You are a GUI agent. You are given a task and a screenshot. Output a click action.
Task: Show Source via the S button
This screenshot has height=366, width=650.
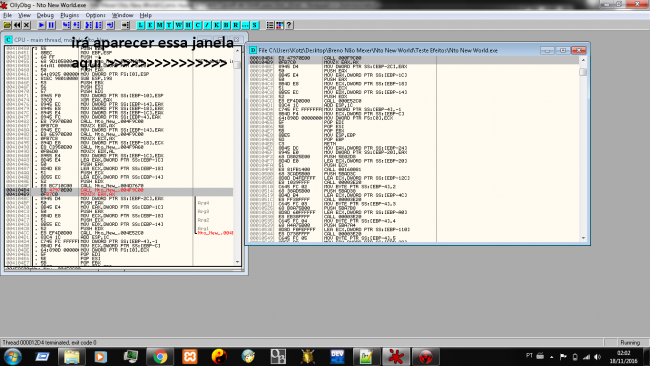pyautogui.click(x=255, y=25)
